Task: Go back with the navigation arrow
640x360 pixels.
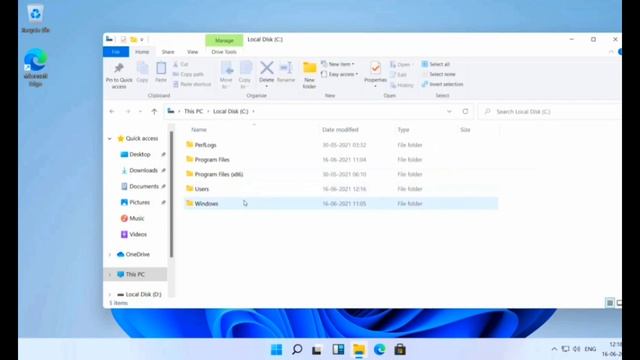Action: coord(112,111)
